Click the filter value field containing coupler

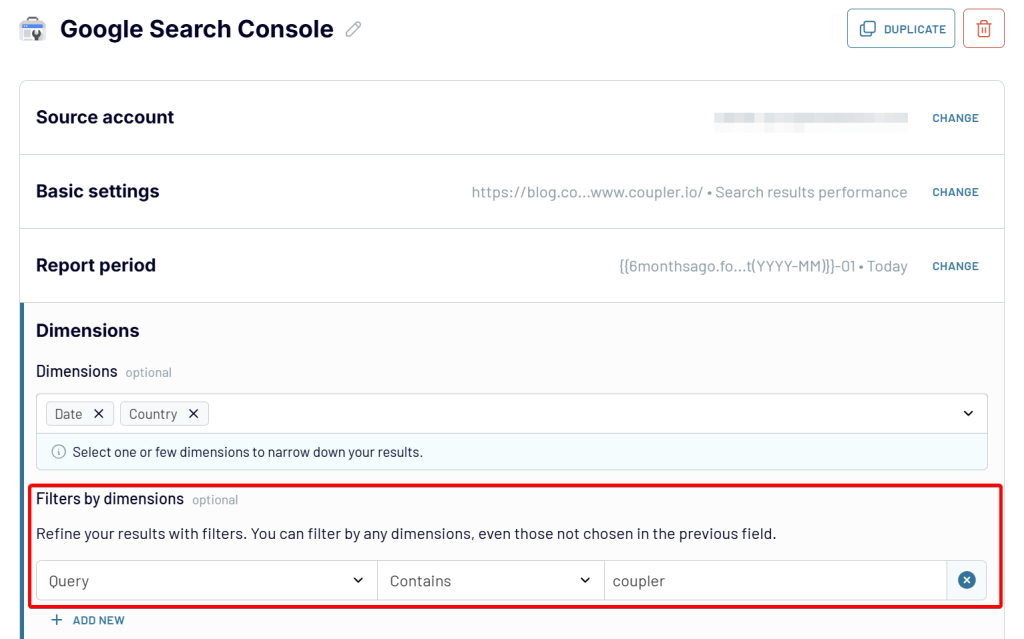pos(775,580)
